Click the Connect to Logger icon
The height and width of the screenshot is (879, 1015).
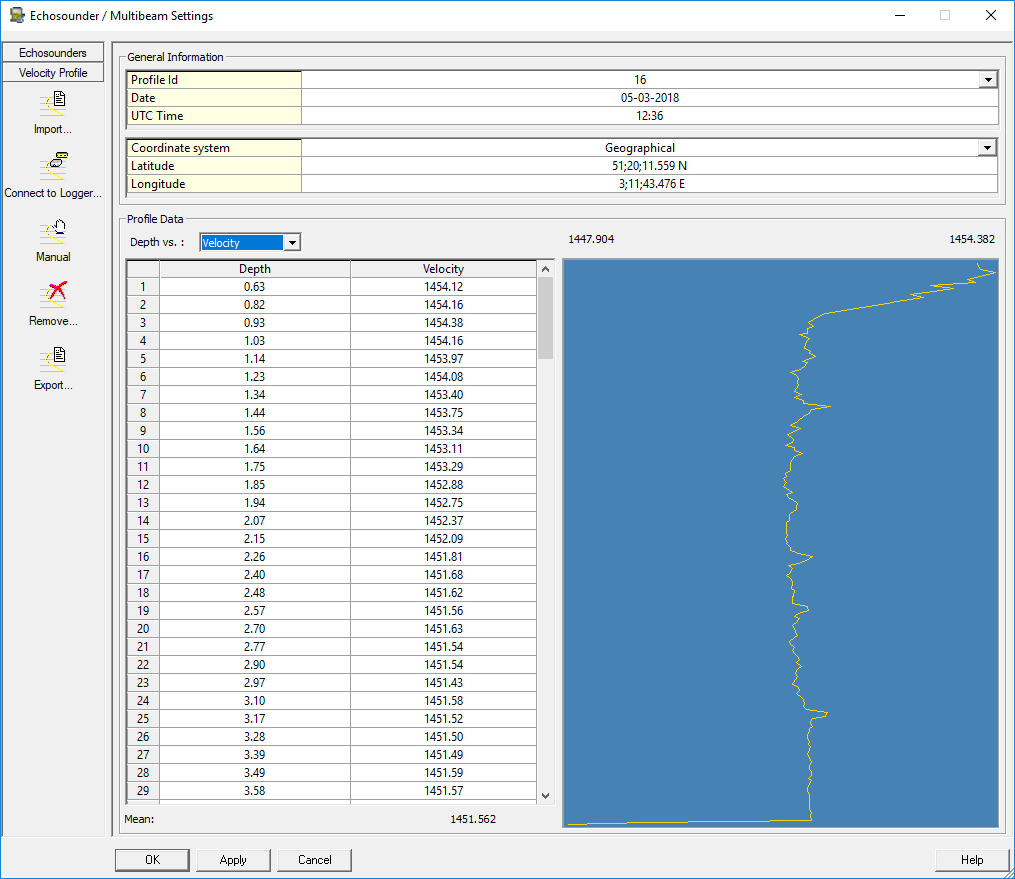pos(53,166)
